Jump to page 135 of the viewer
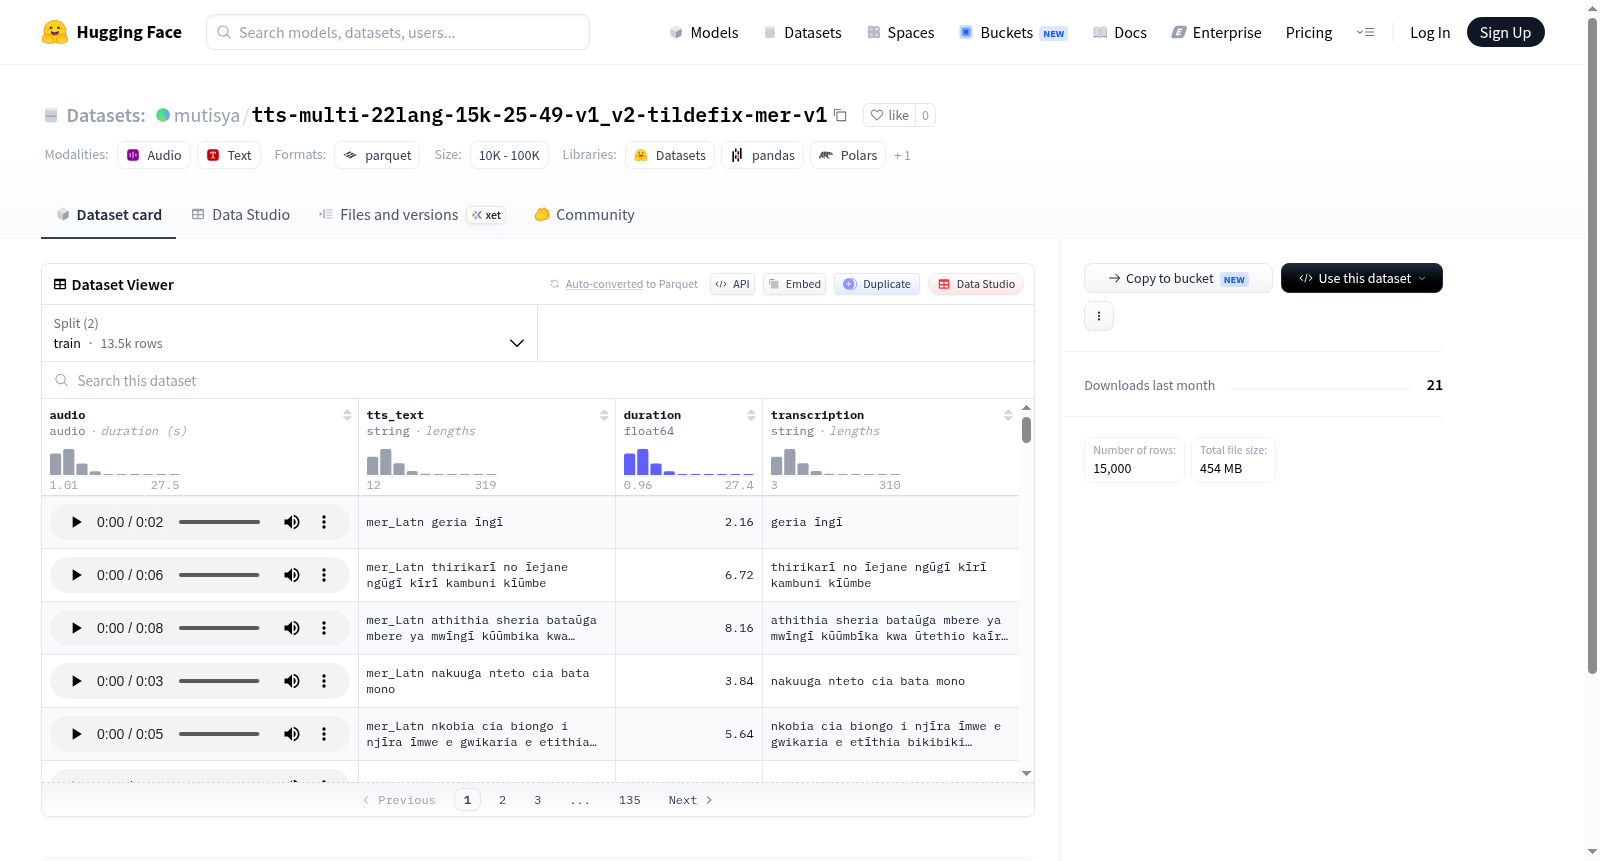Image resolution: width=1600 pixels, height=861 pixels. click(629, 800)
